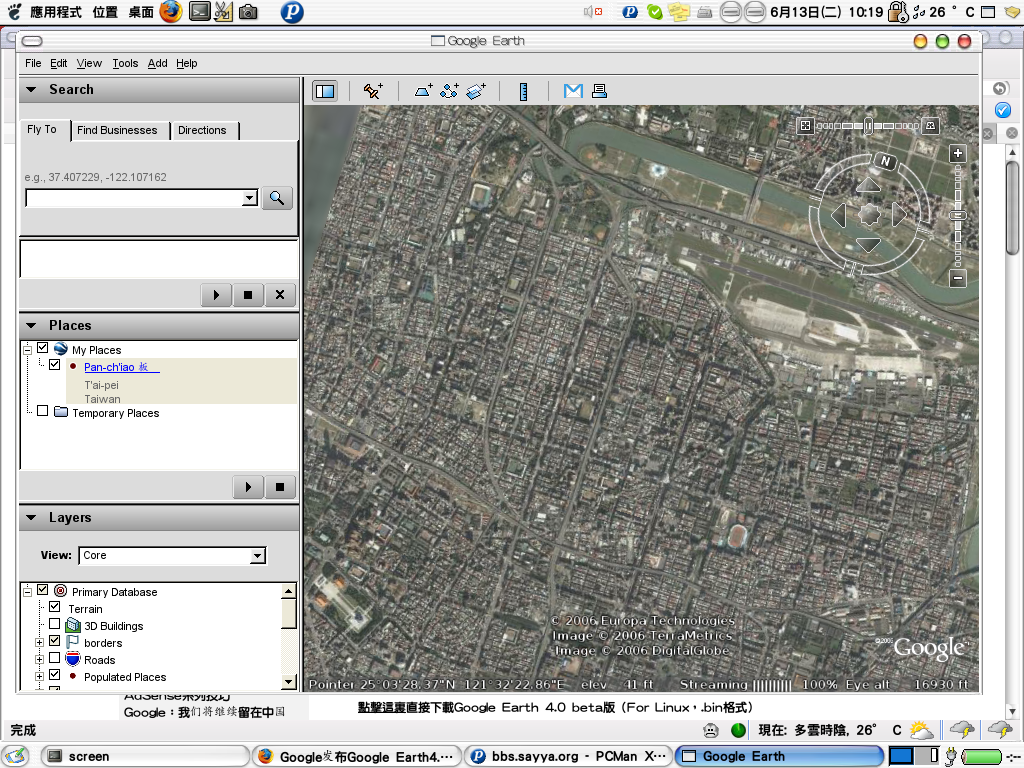Collapse the My Places tree node
Screen dimensions: 1024x768
pyautogui.click(x=28, y=350)
